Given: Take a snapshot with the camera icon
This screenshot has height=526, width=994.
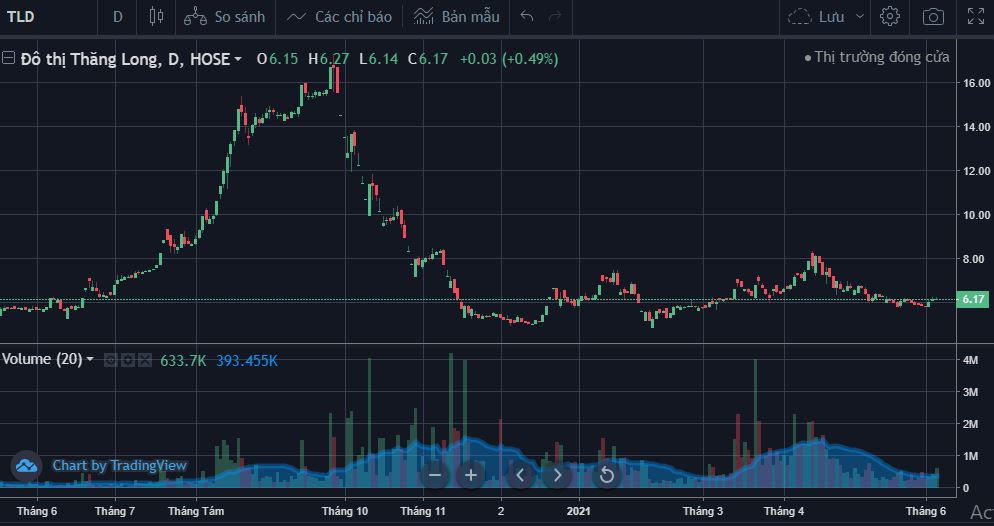Looking at the screenshot, I should (x=933, y=16).
